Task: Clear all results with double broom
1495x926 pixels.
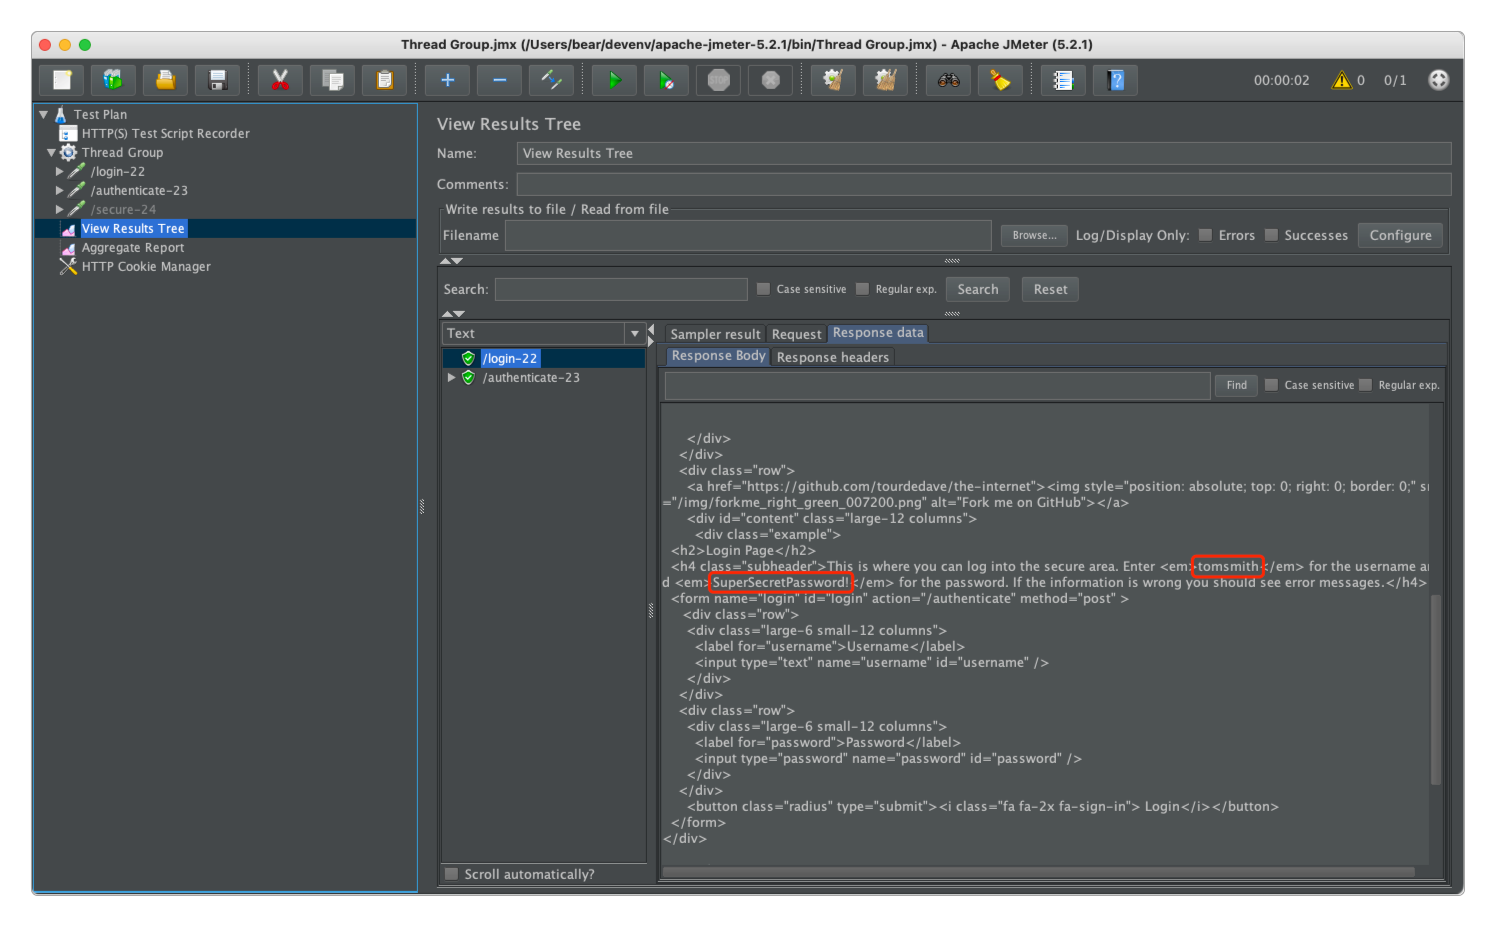Action: pyautogui.click(x=885, y=80)
